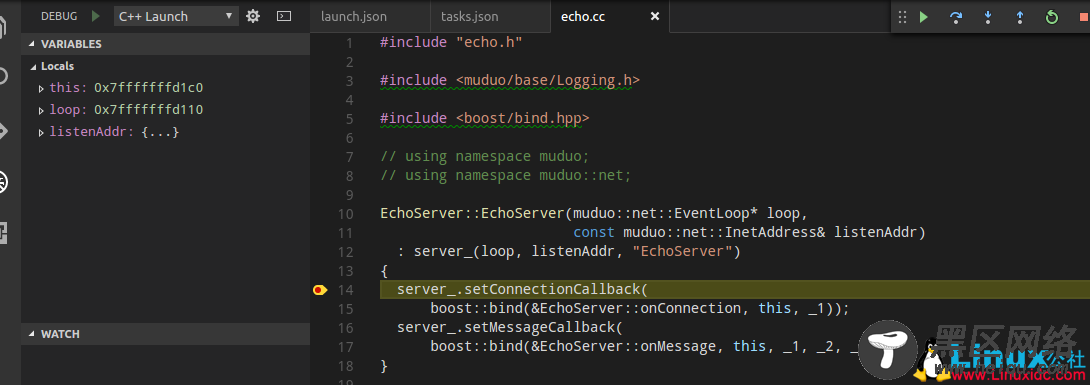Restart the debug session with the green circular arrow
This screenshot has height=385, width=1090.
coord(1052,17)
